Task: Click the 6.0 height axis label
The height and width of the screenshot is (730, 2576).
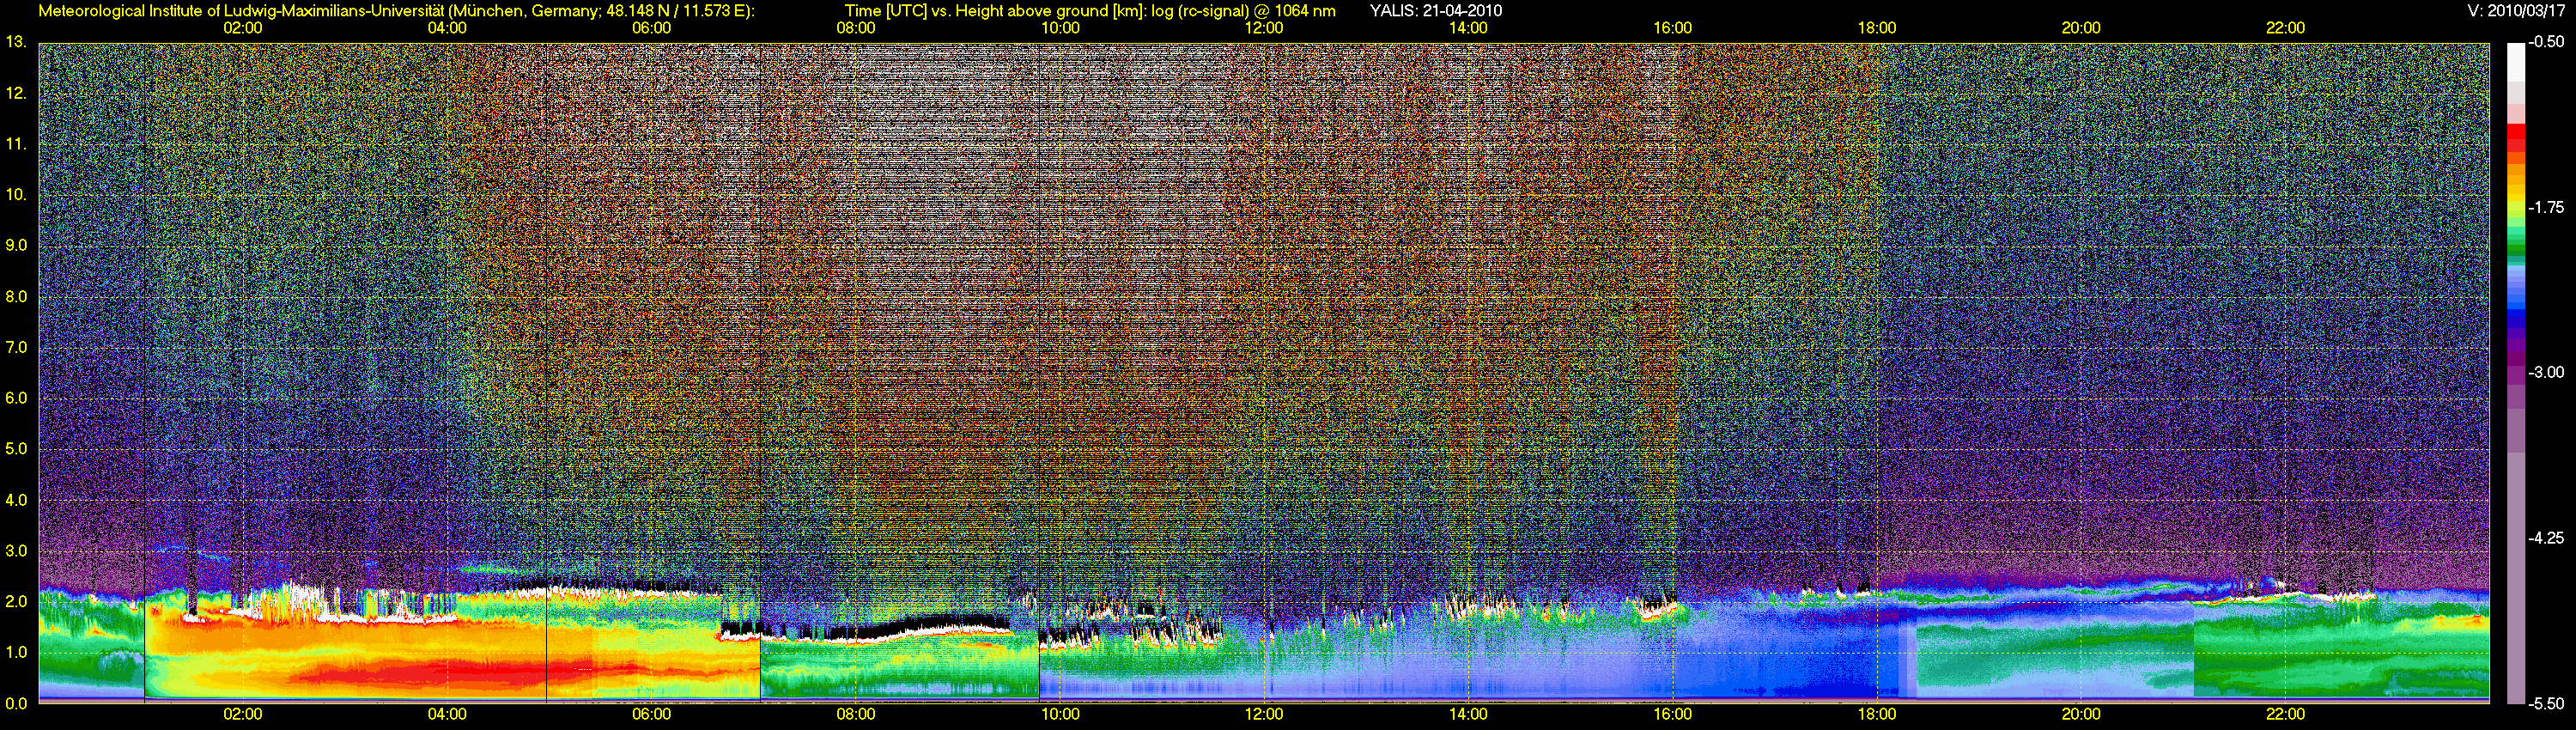Action: [x=16, y=398]
